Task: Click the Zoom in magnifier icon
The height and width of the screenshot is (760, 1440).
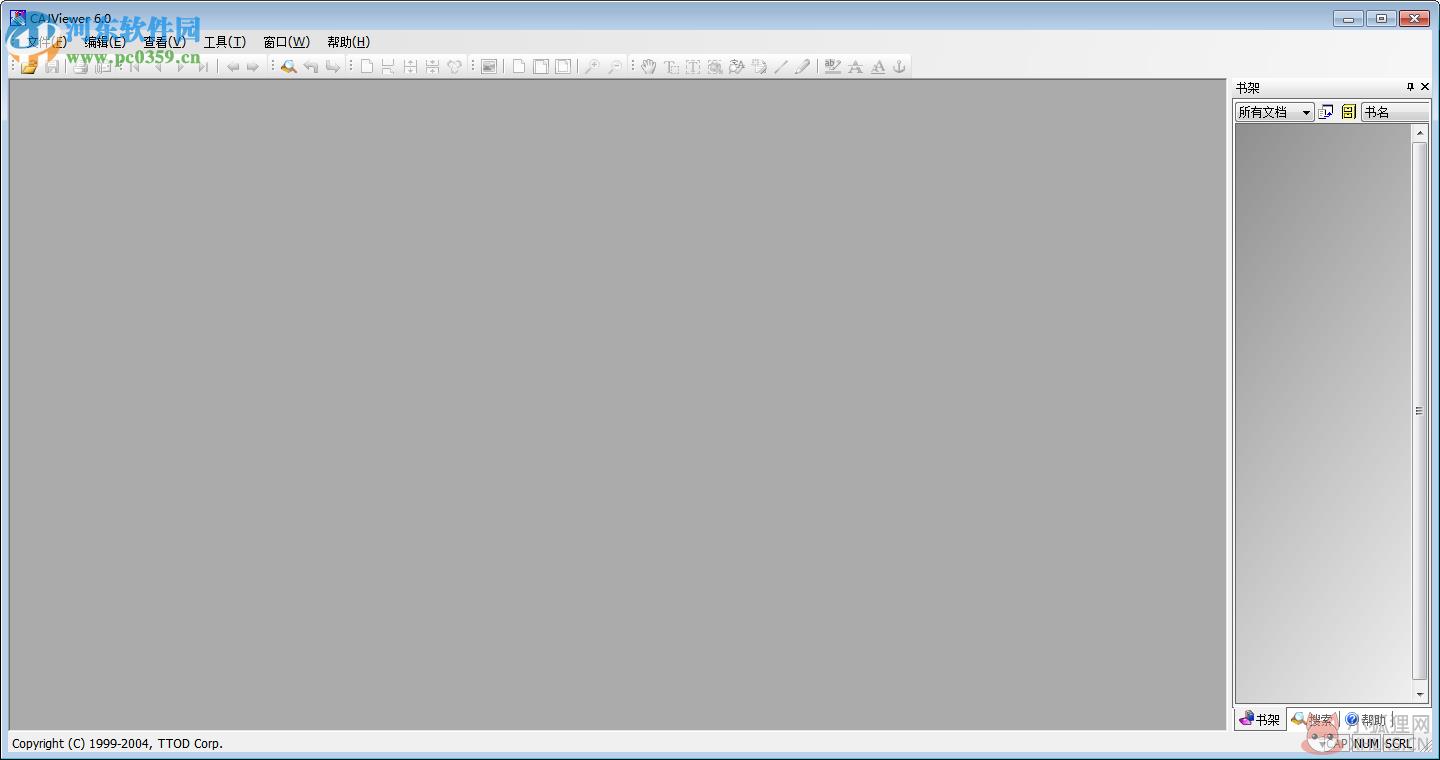Action: (x=592, y=66)
